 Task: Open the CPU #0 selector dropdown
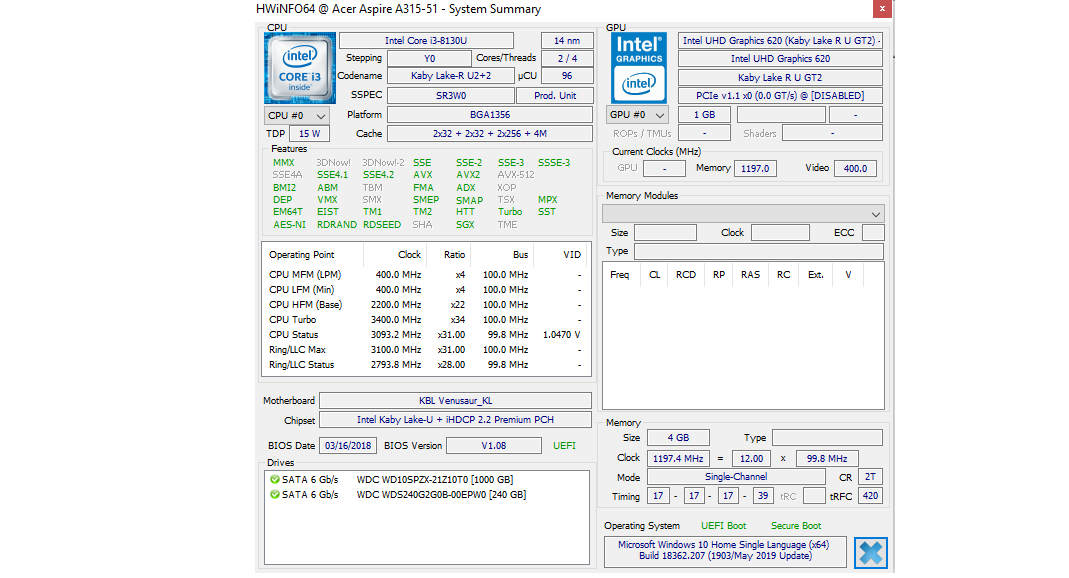297,115
